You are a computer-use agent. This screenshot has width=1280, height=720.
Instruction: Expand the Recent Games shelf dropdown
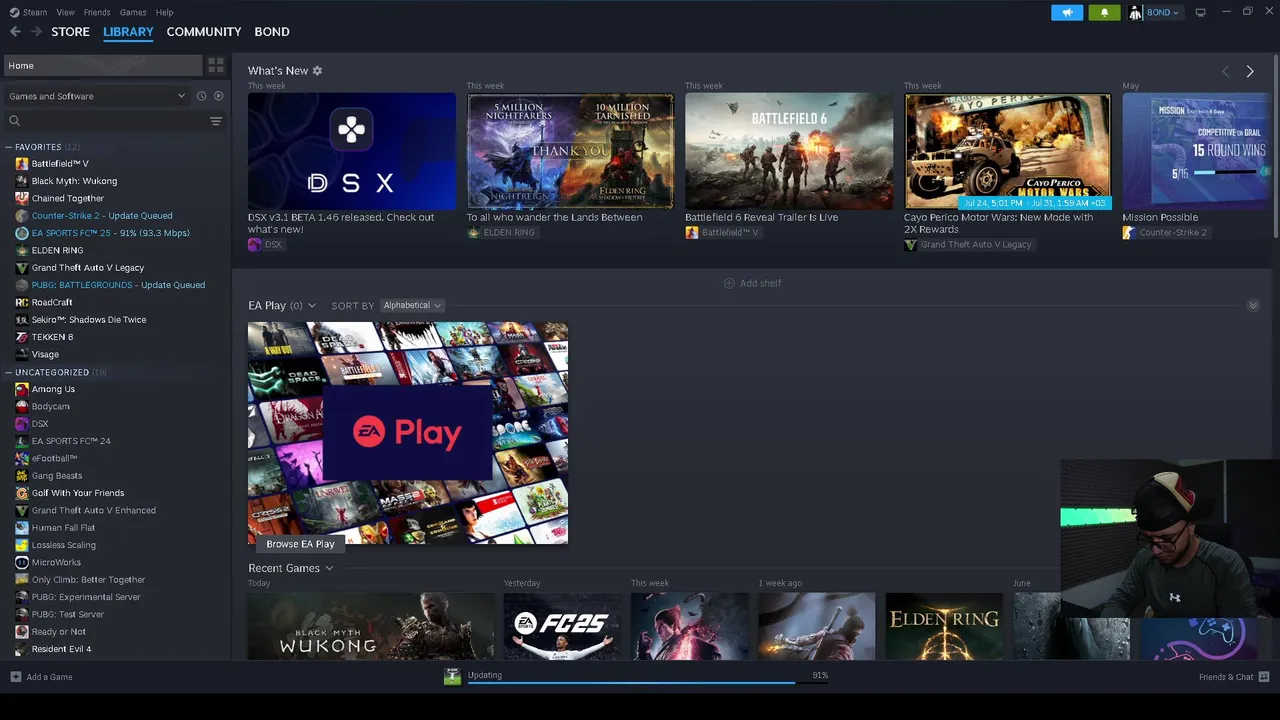(329, 568)
